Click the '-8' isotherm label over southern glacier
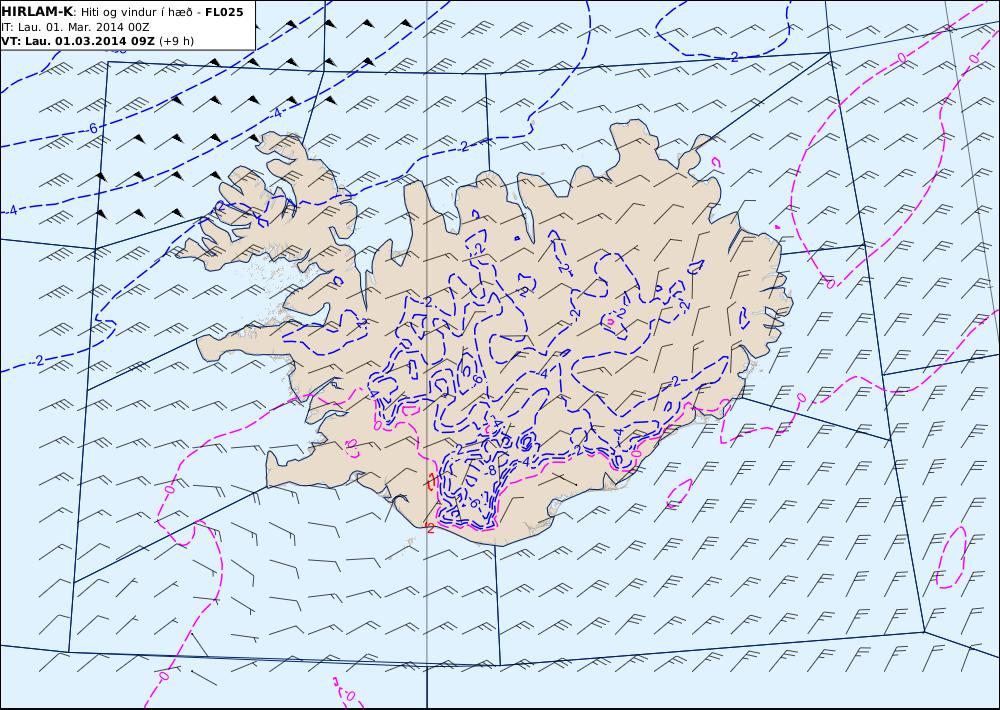The image size is (1000, 710). pos(490,470)
